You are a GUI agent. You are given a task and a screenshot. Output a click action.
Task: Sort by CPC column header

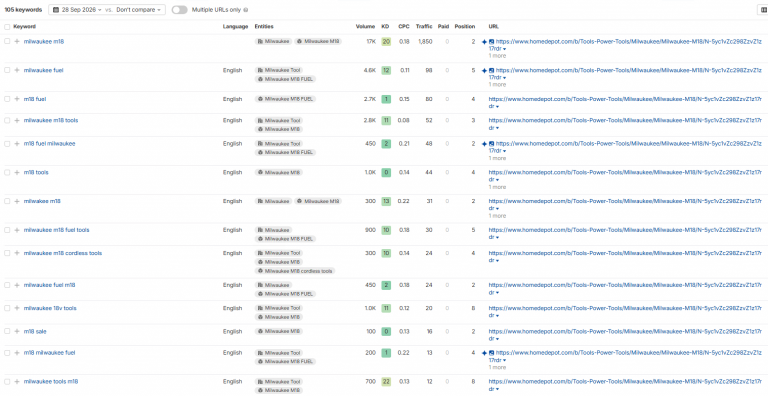[x=404, y=26]
